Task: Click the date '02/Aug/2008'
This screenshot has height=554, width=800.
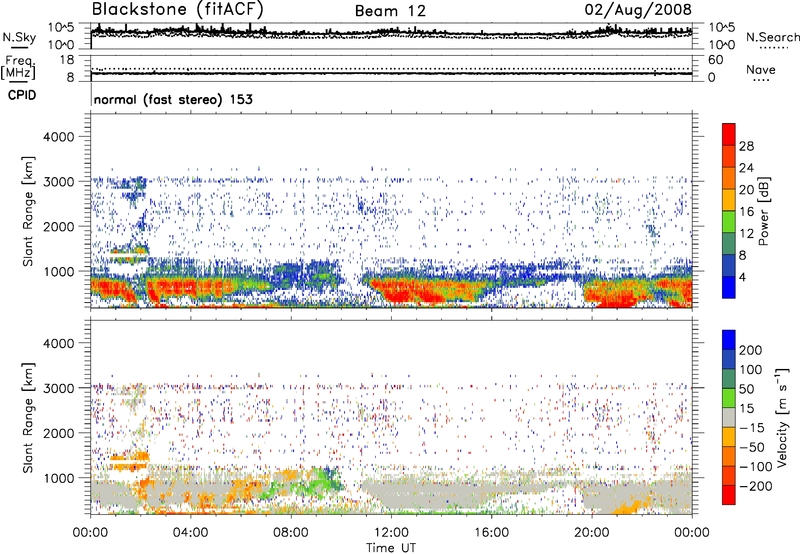Action: 638,9
